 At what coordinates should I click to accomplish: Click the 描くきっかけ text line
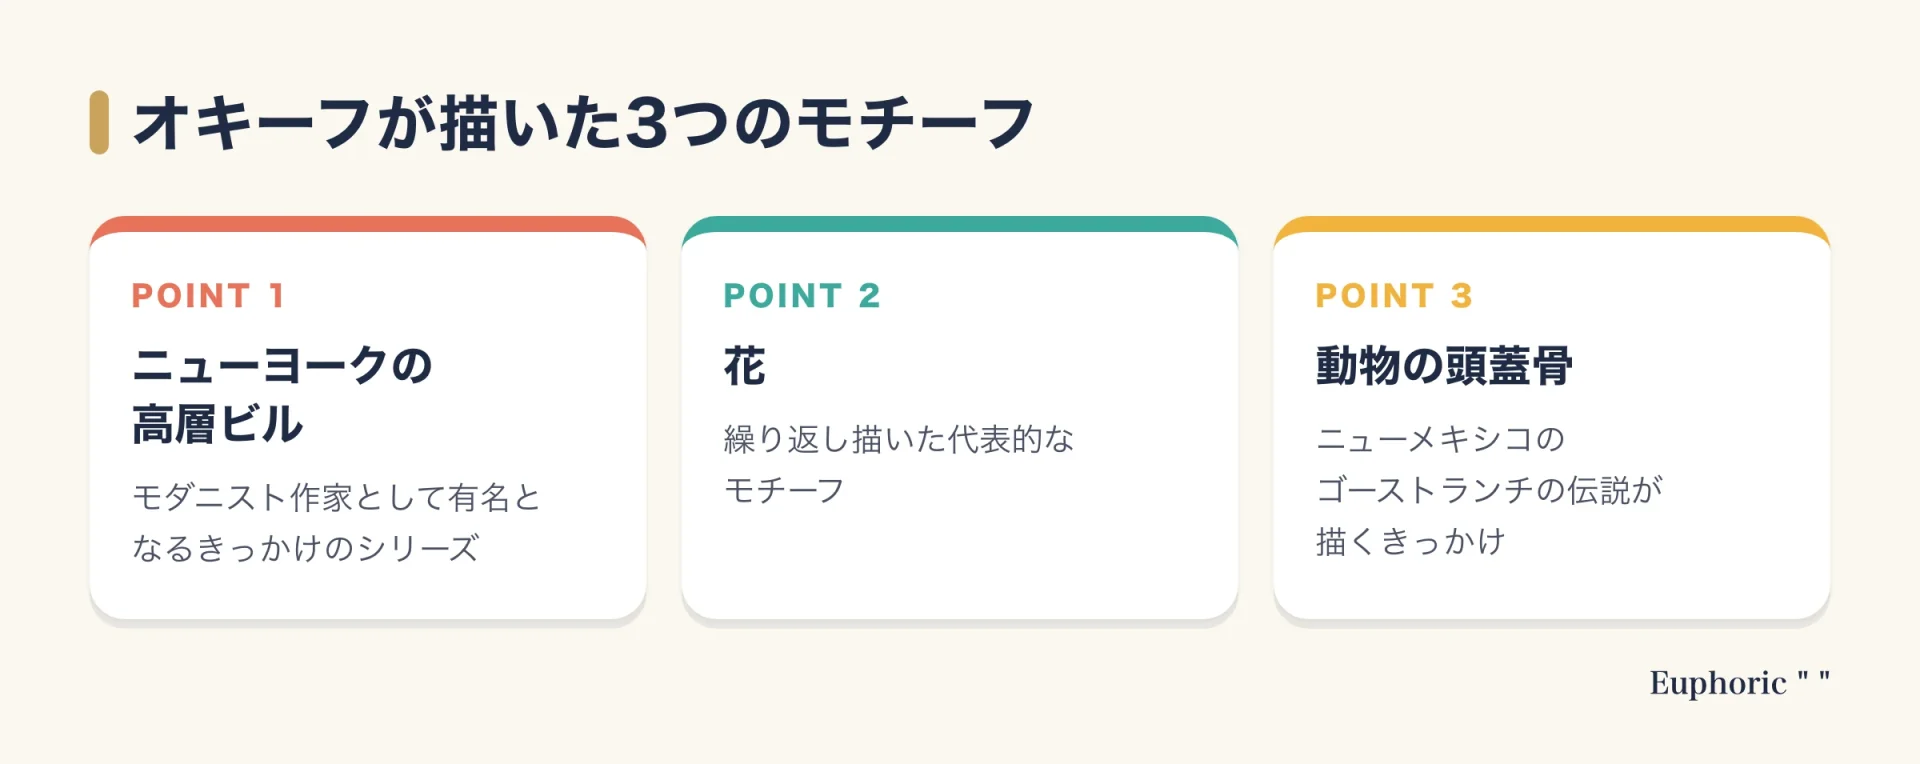coord(1410,542)
